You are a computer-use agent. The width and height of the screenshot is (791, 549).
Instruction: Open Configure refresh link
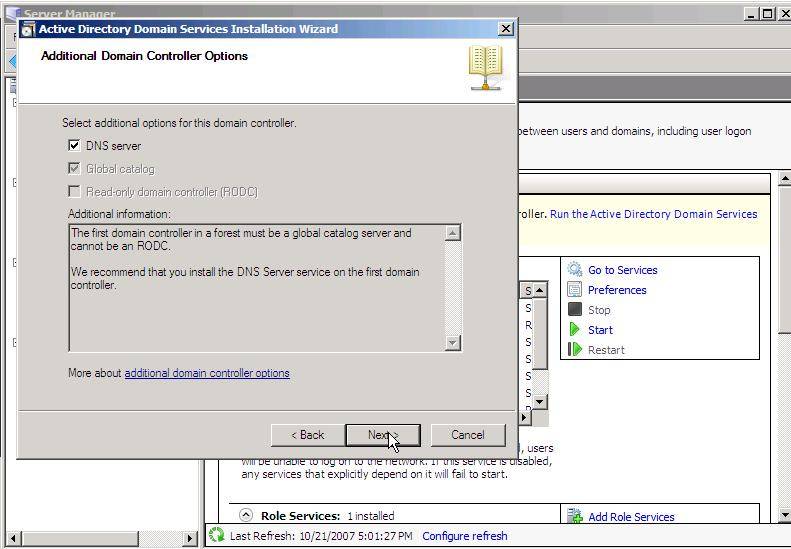click(465, 536)
